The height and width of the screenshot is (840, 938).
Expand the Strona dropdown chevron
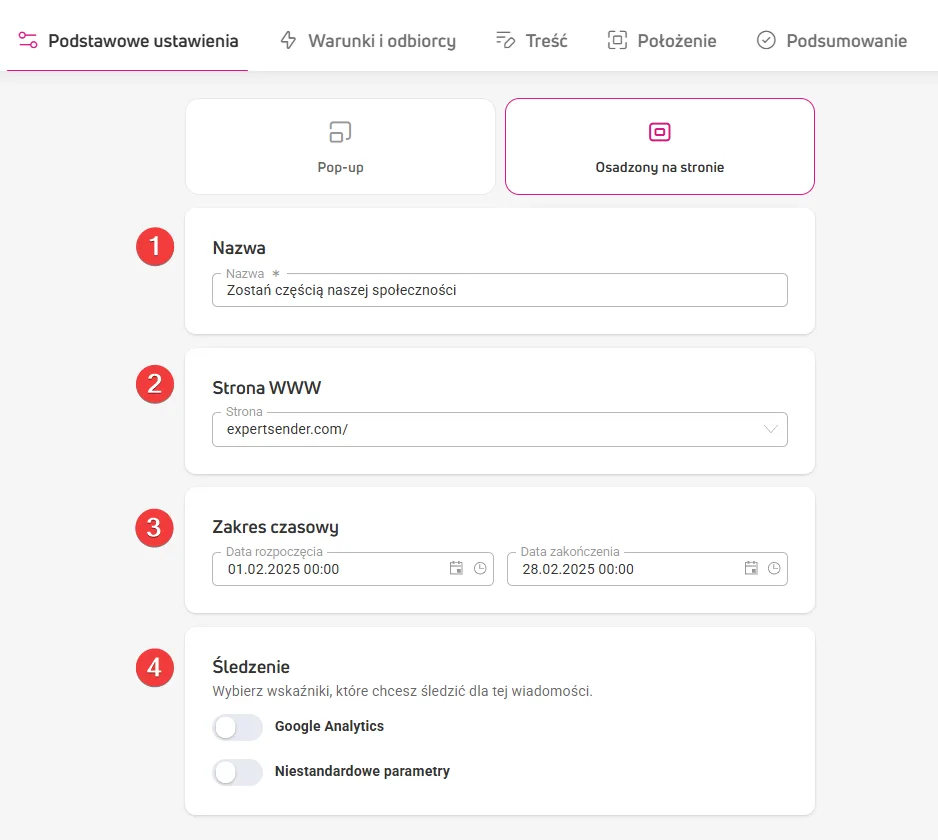click(x=770, y=429)
